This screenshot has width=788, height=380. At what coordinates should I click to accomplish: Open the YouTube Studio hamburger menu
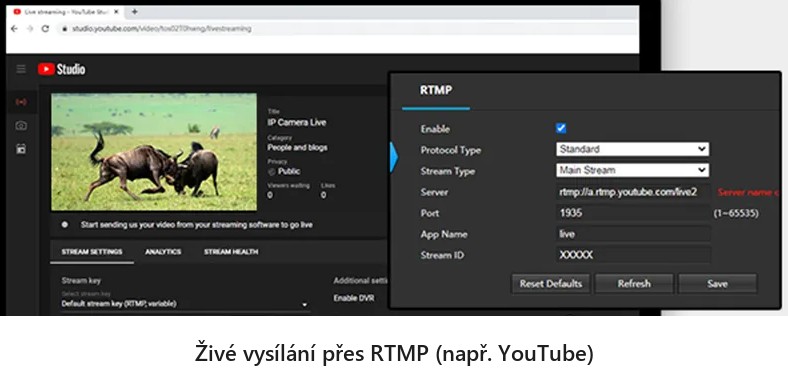pos(21,69)
